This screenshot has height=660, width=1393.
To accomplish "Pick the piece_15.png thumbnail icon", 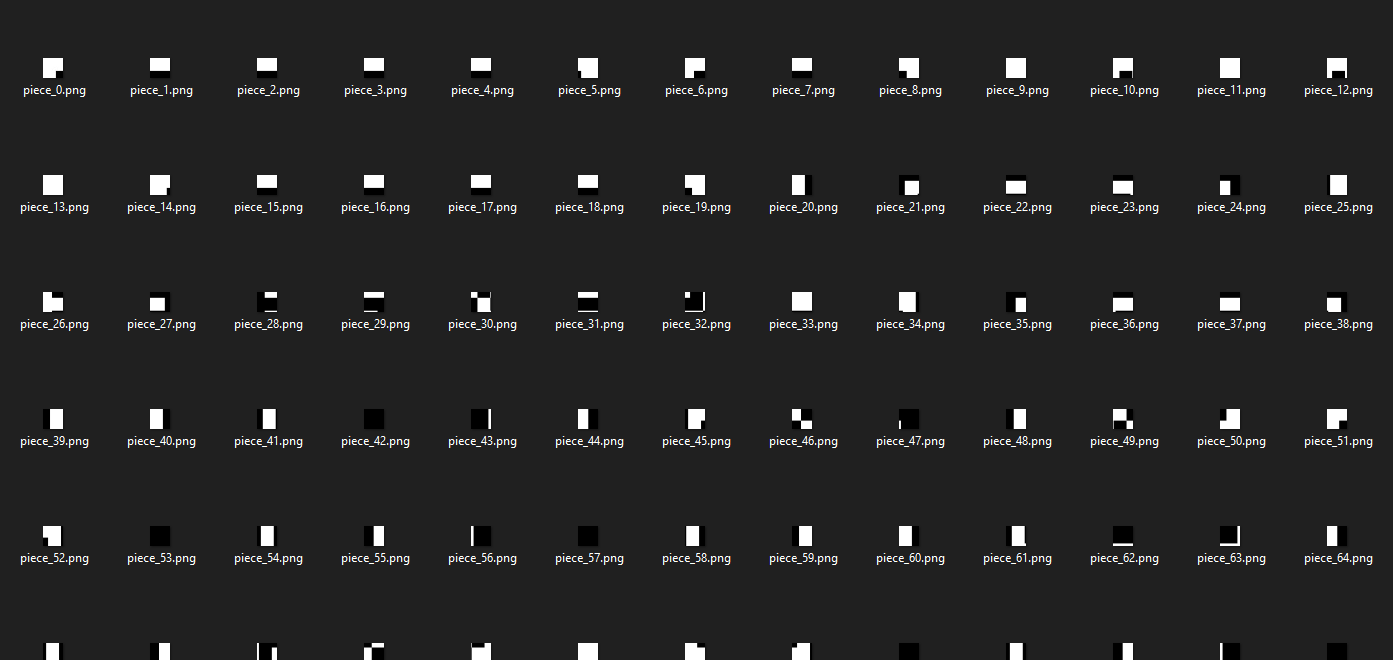I will 268,185.
